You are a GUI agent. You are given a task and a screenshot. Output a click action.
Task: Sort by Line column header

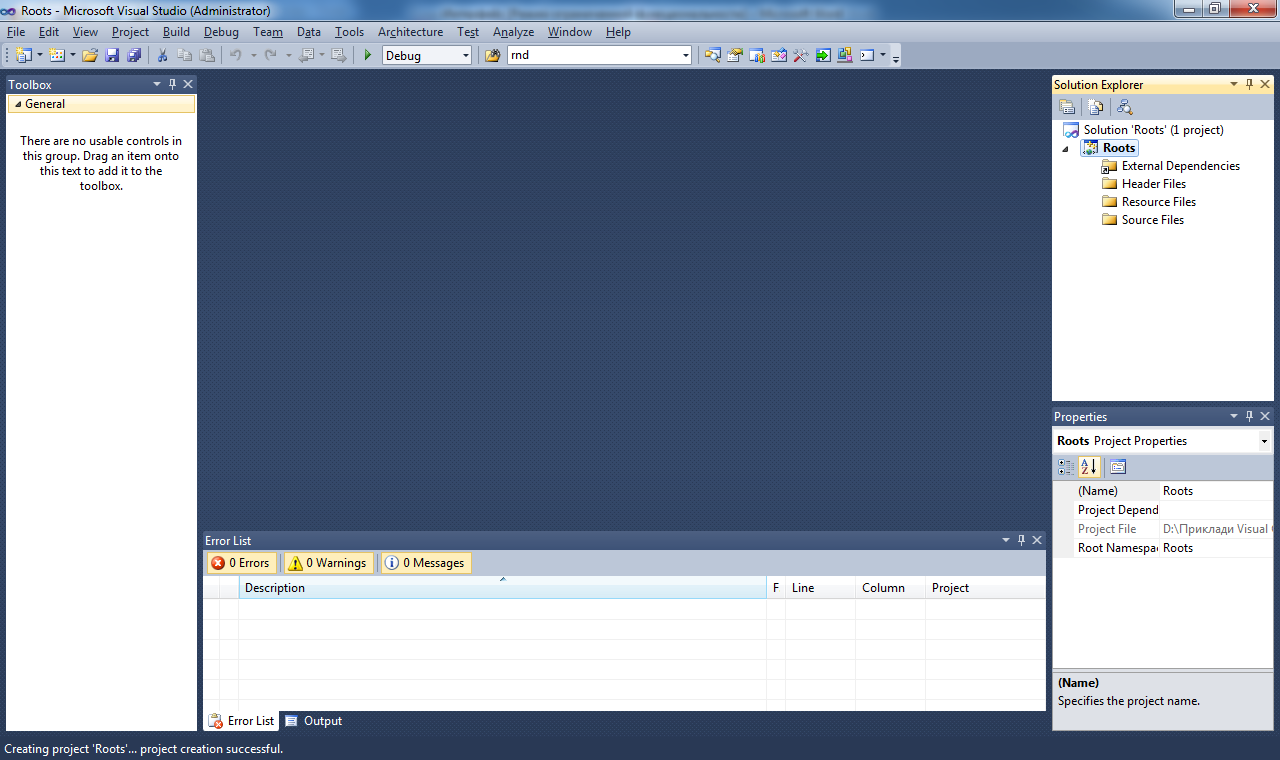820,588
